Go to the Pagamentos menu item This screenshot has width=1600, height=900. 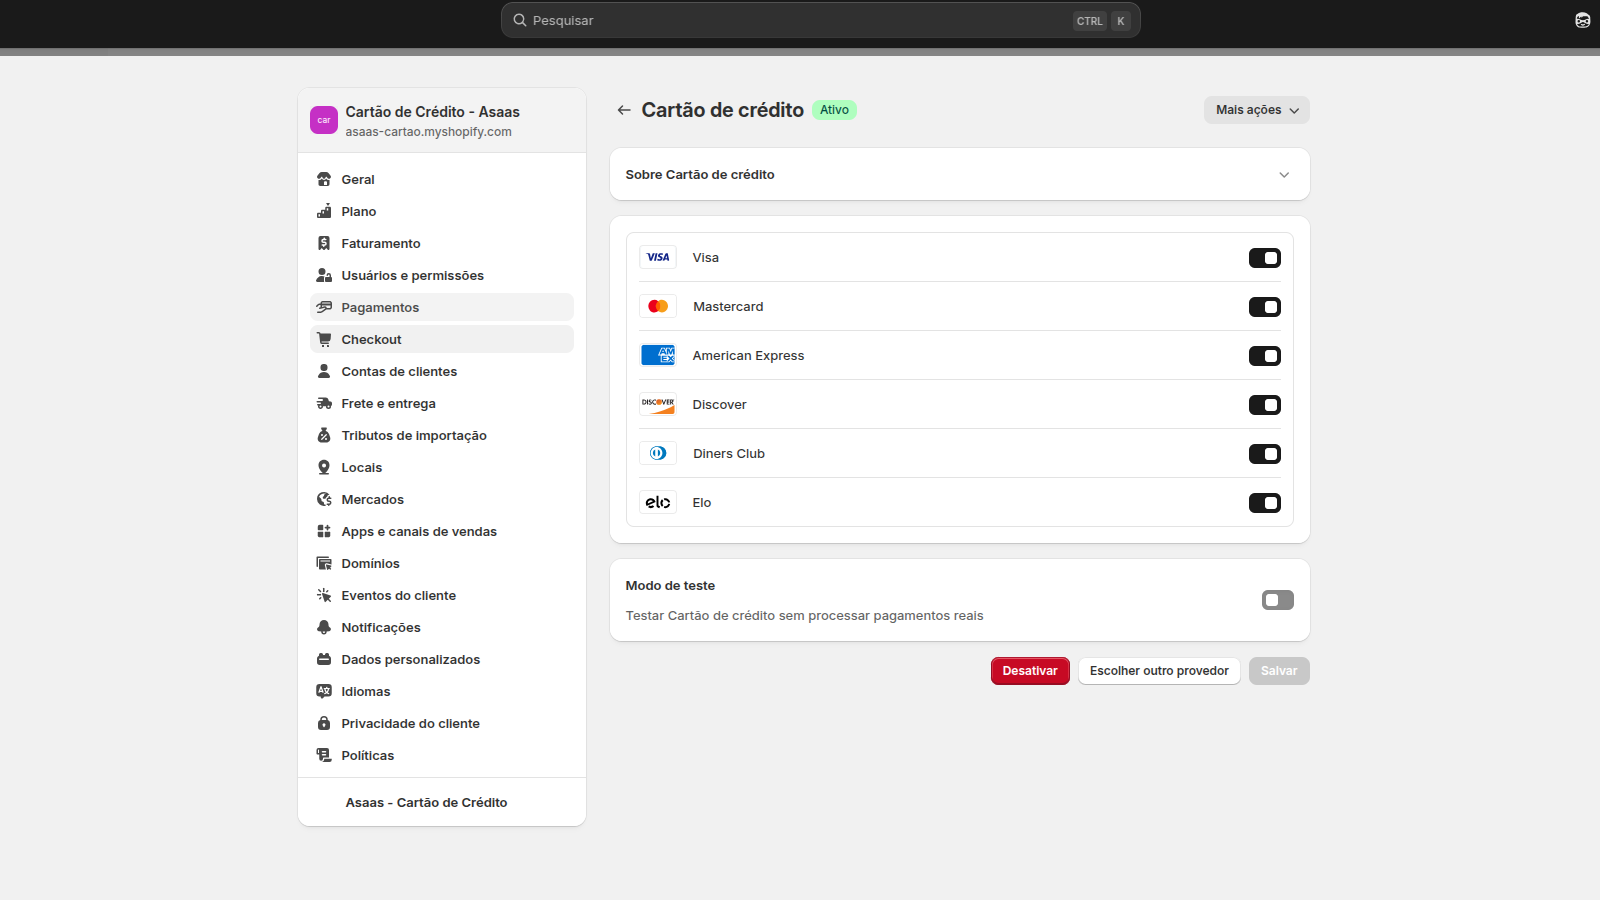(442, 307)
